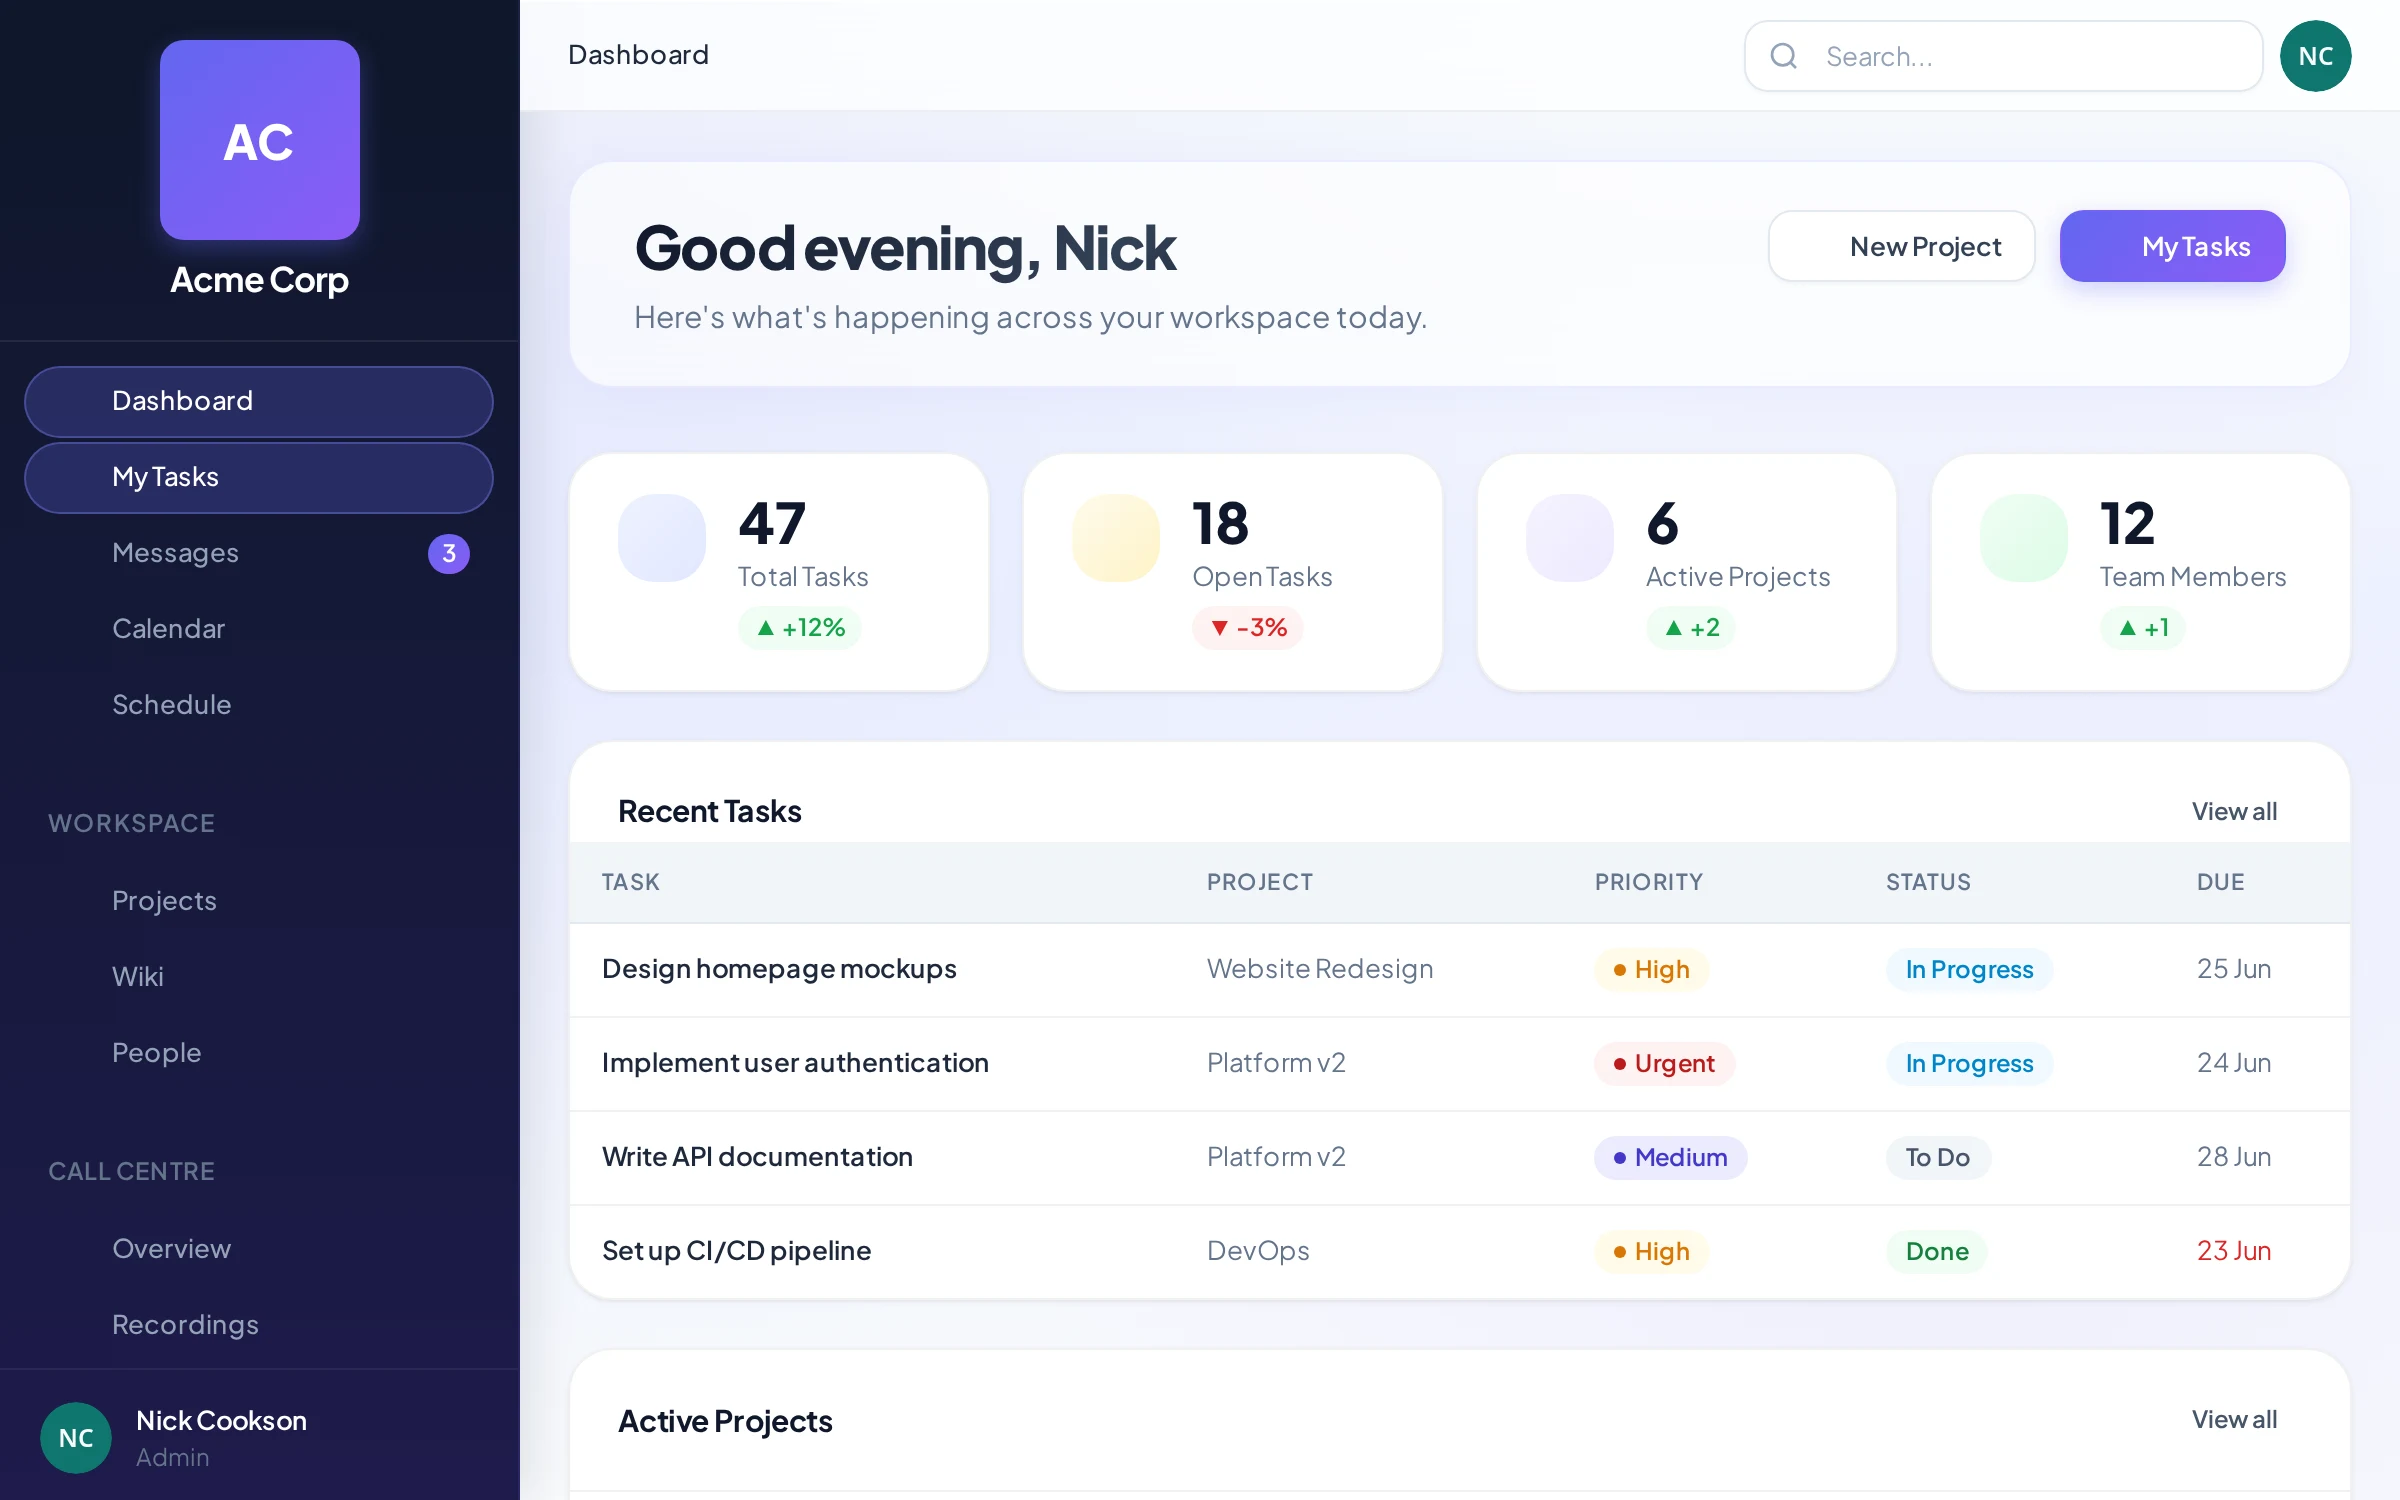This screenshot has width=2400, height=1500.
Task: Go to Calendar in the sidebar
Action: coord(259,629)
